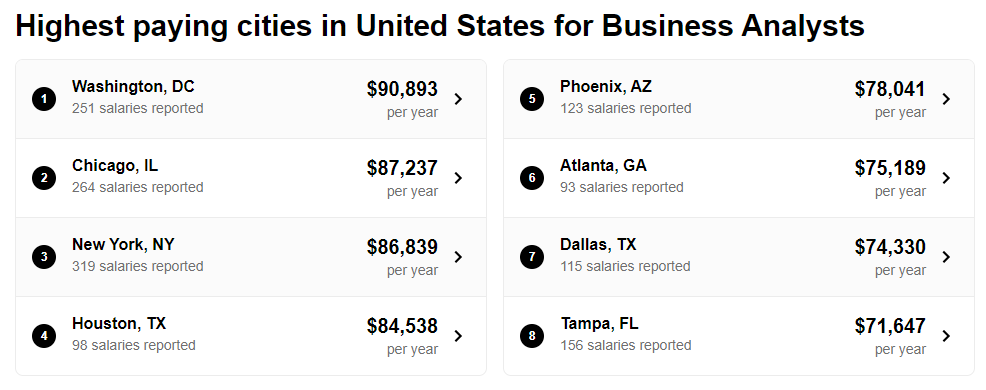986x390 pixels.
Task: Click the rank 1 badge for Washington
Action: 44,99
